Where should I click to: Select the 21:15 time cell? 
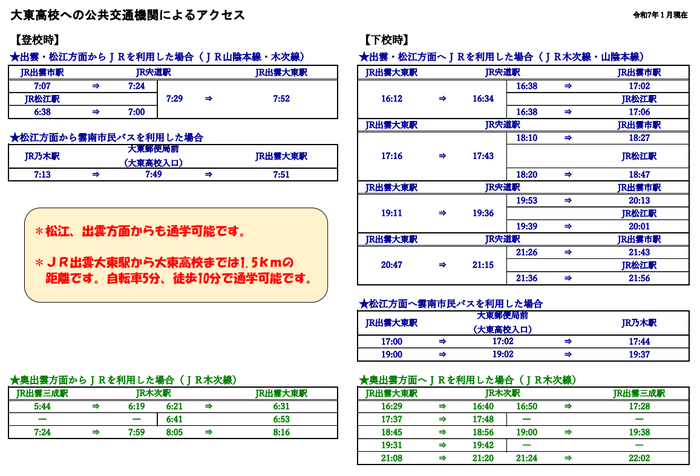(483, 265)
